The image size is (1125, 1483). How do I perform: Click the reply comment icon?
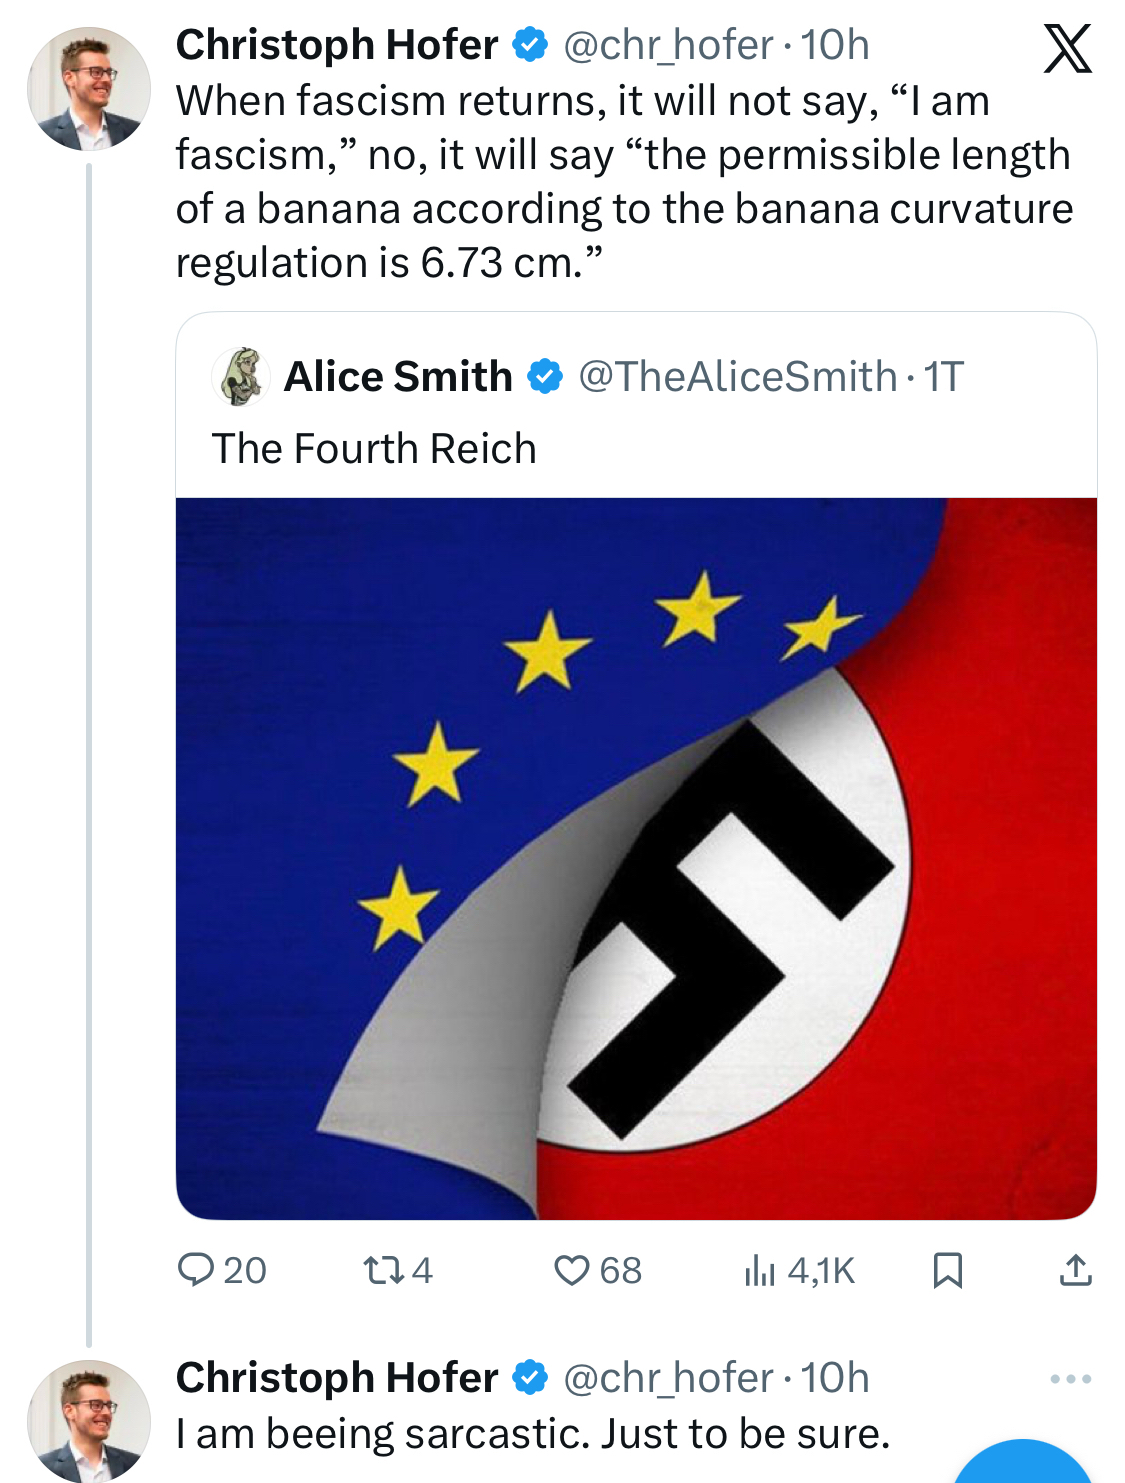196,1270
